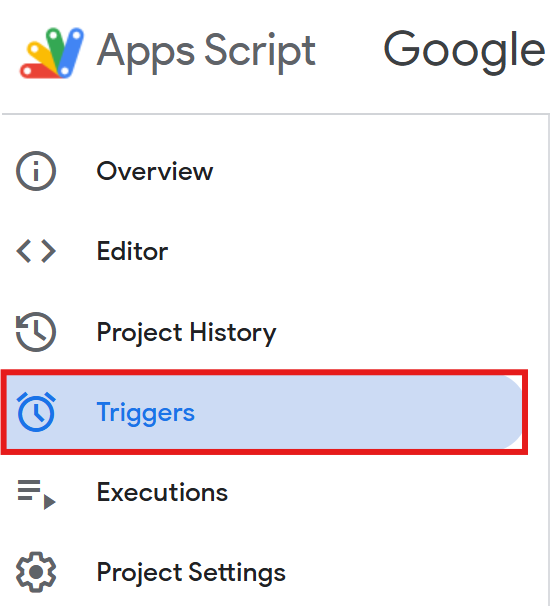Click the Project Settings gear icon
This screenshot has width=550, height=606.
coord(36,572)
